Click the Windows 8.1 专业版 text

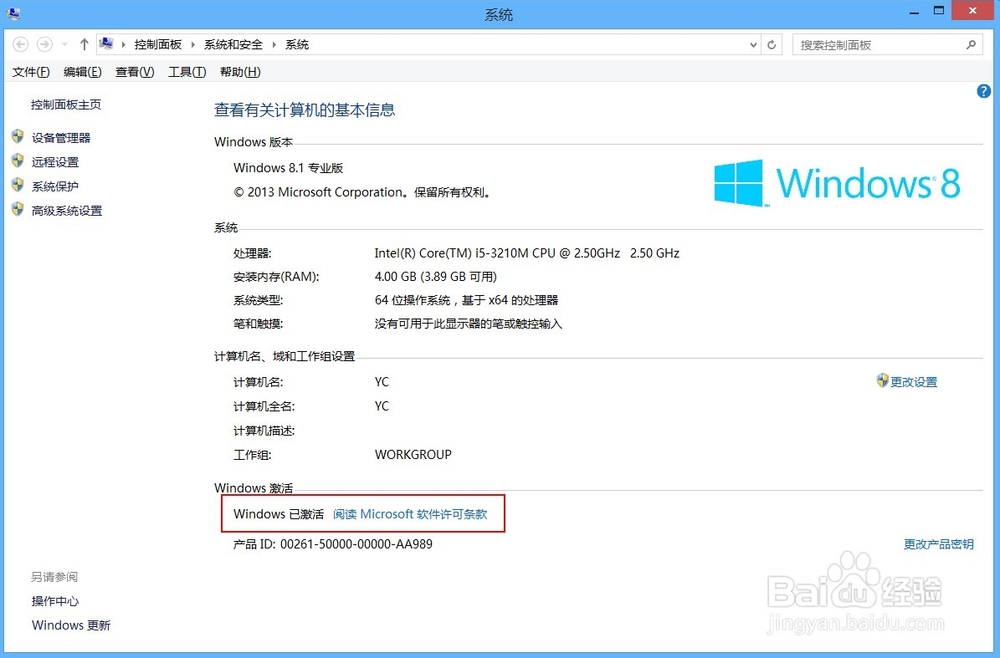(288, 168)
